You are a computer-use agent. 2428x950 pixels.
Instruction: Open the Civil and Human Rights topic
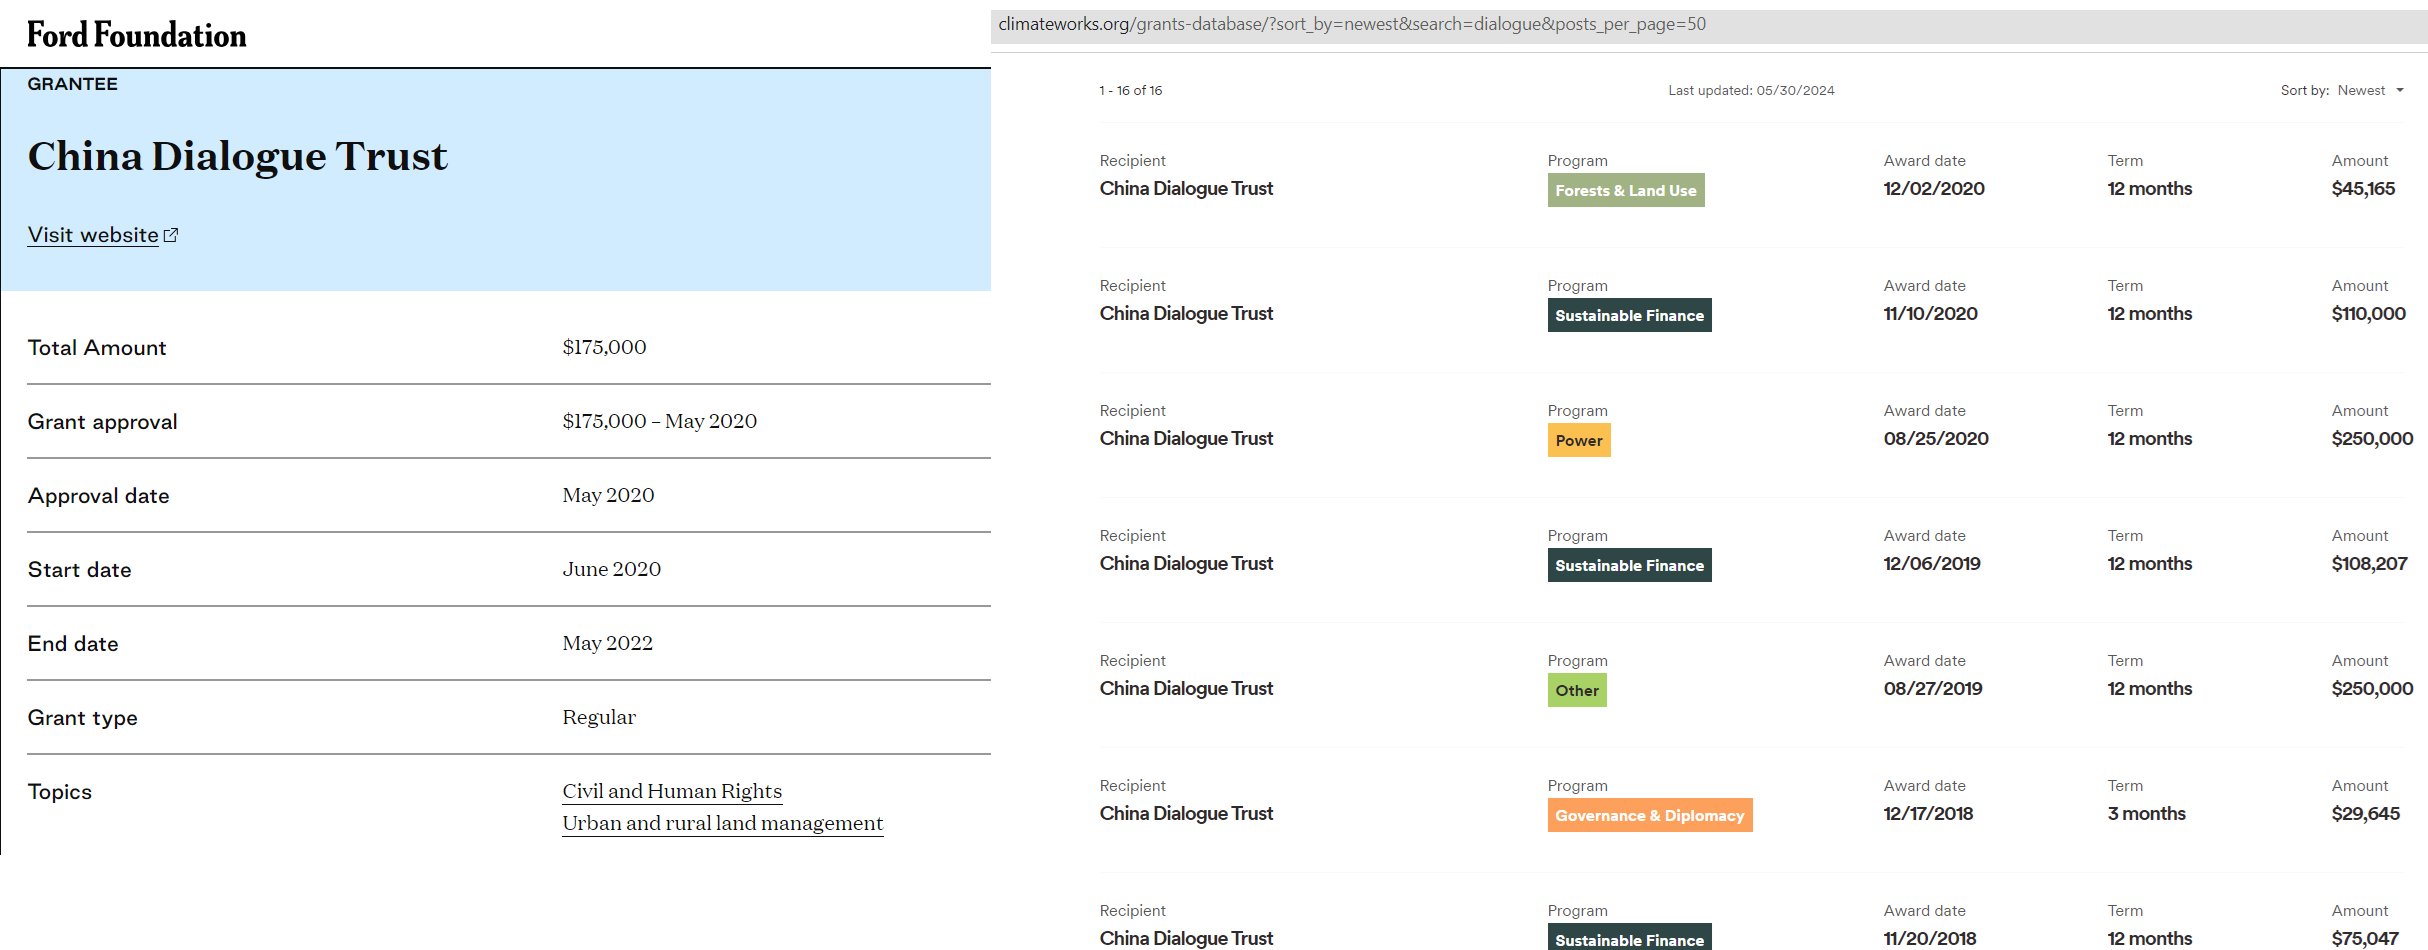pyautogui.click(x=671, y=791)
